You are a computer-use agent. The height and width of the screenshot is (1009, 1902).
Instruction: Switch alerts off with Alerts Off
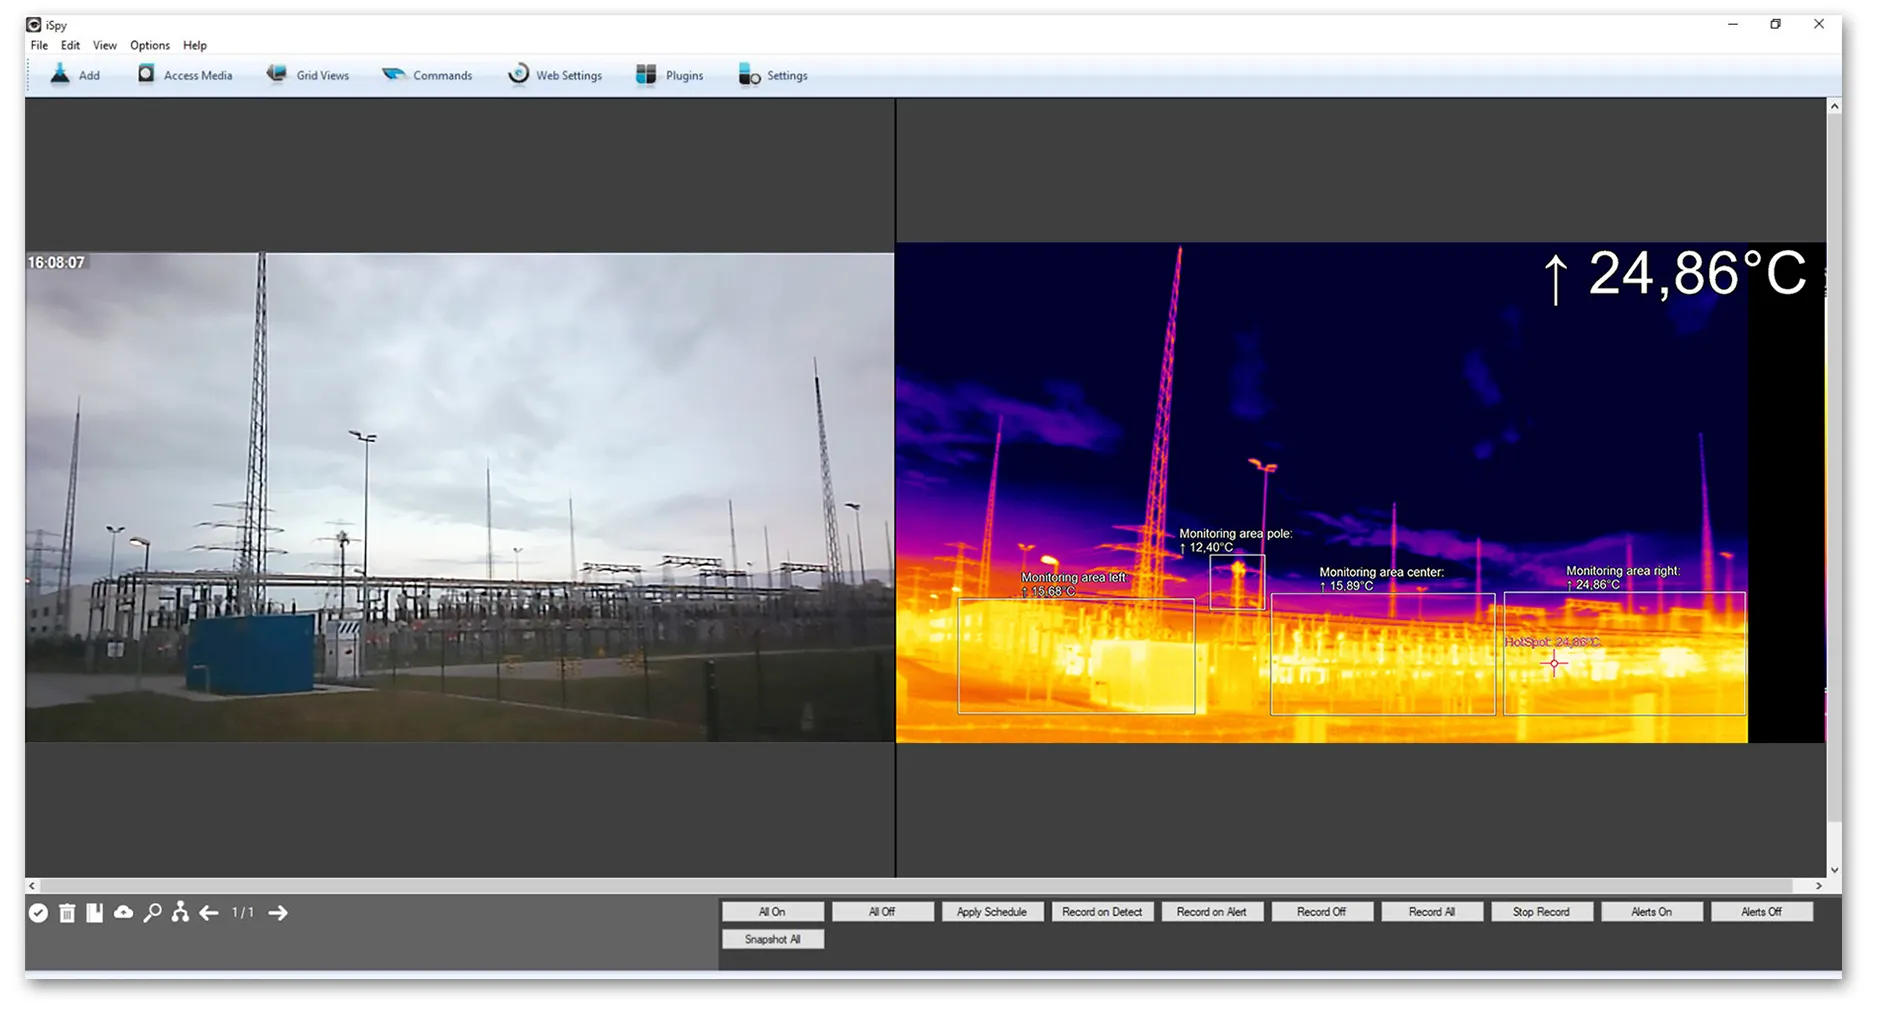click(1761, 912)
